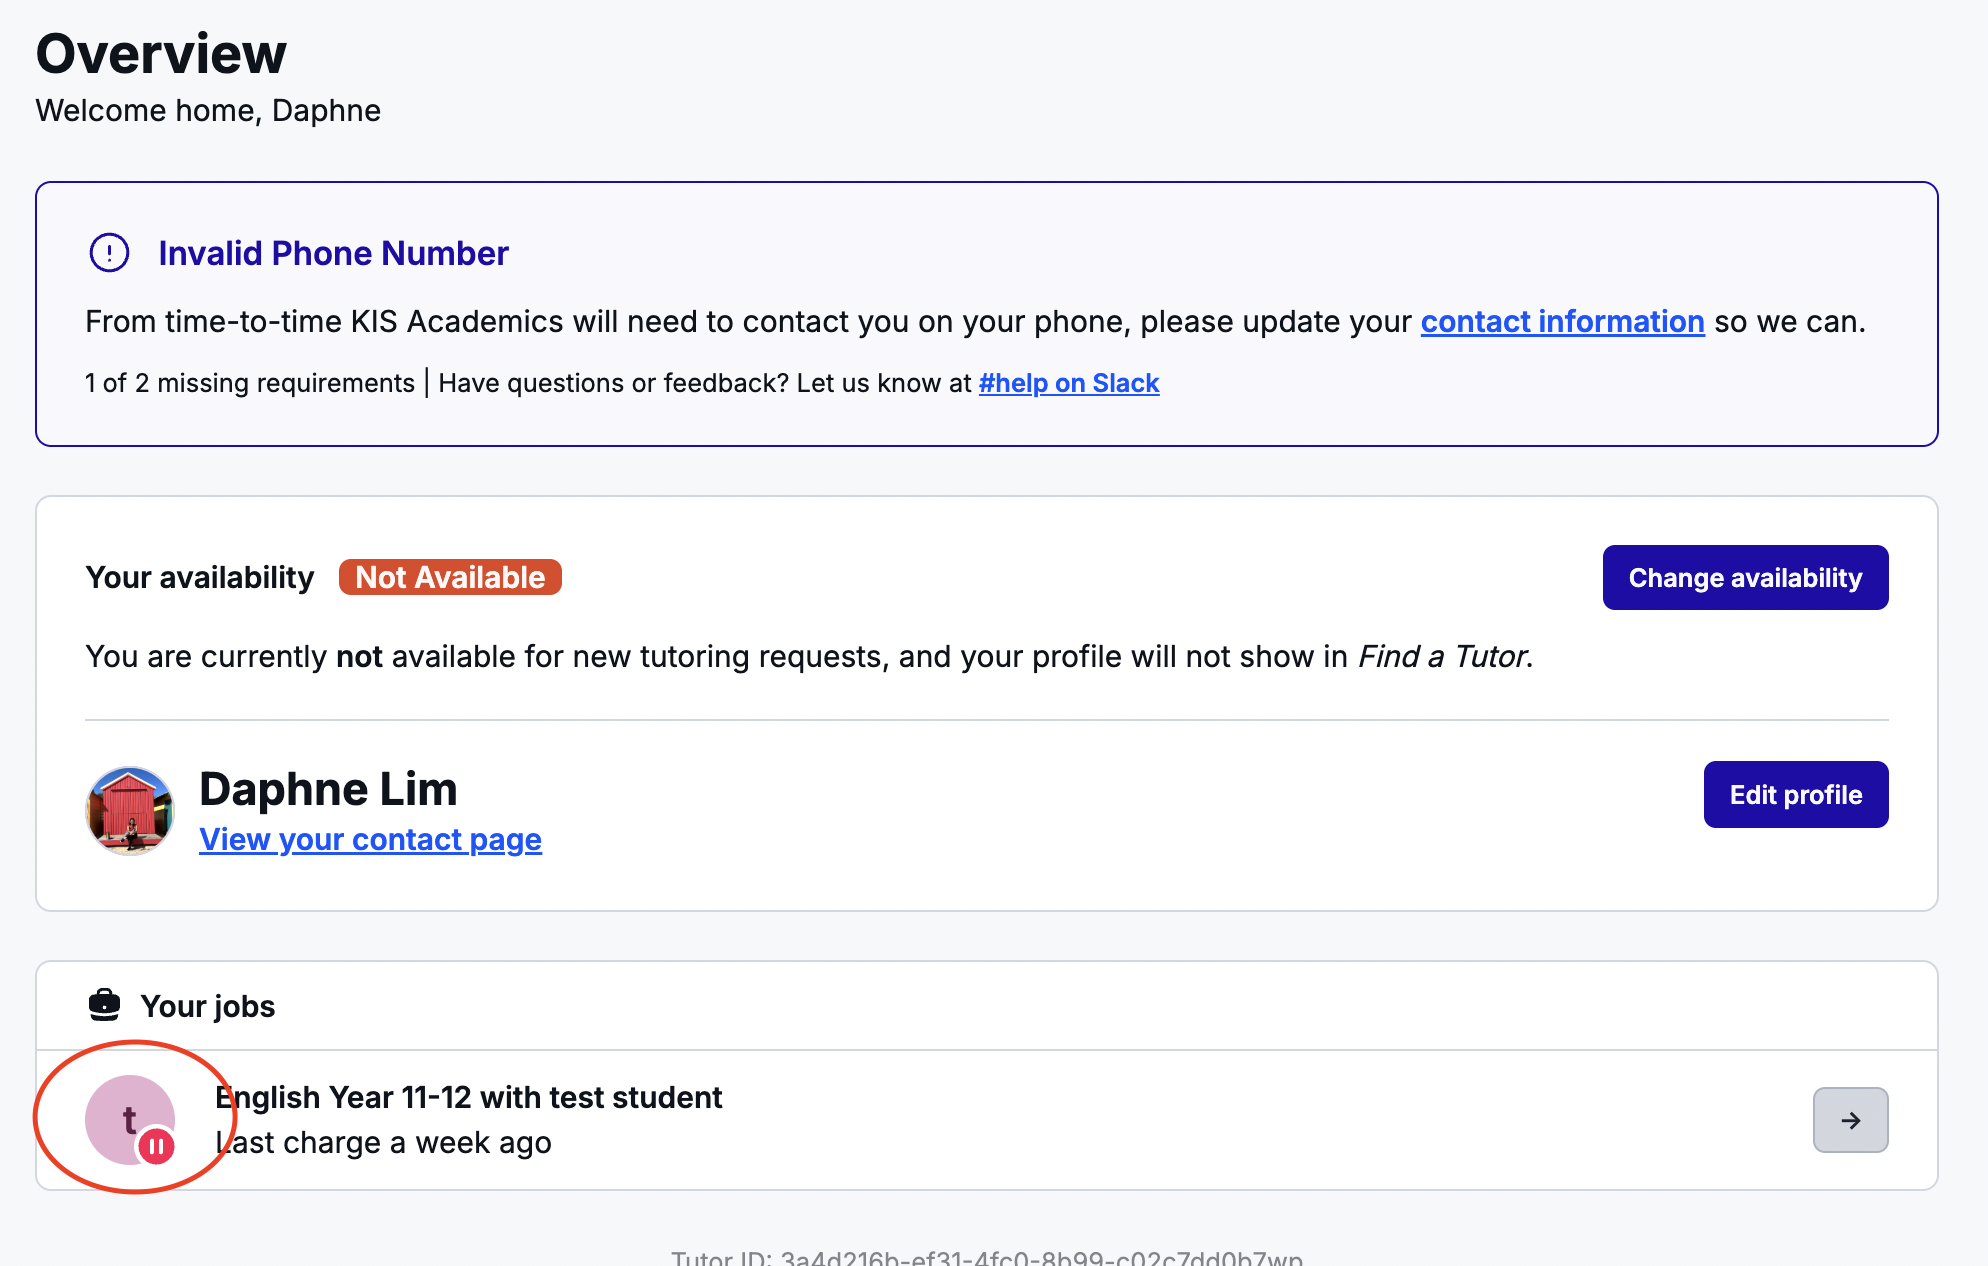Open the contact information link
This screenshot has height=1266, width=1988.
coord(1562,322)
